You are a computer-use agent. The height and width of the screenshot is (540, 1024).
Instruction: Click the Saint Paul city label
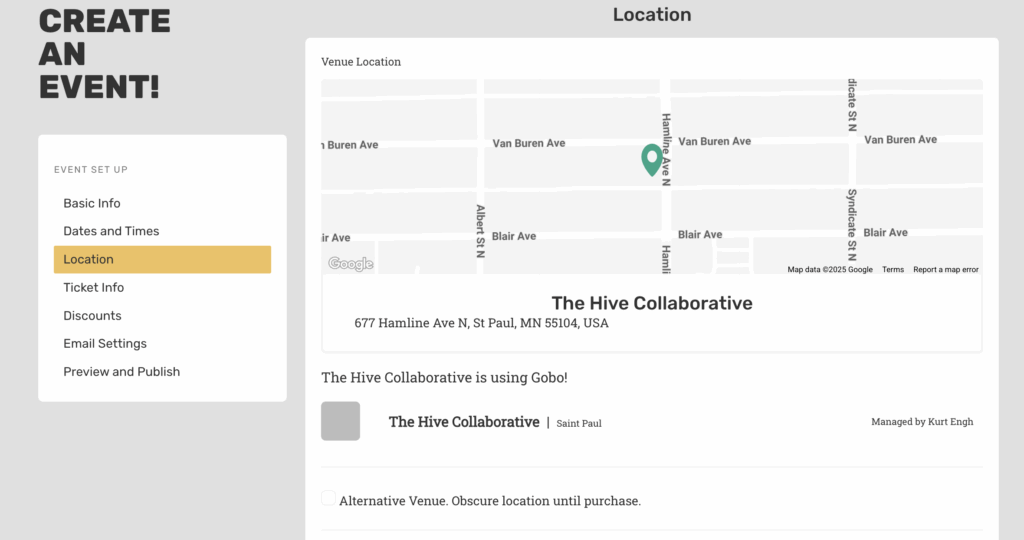pyautogui.click(x=579, y=423)
